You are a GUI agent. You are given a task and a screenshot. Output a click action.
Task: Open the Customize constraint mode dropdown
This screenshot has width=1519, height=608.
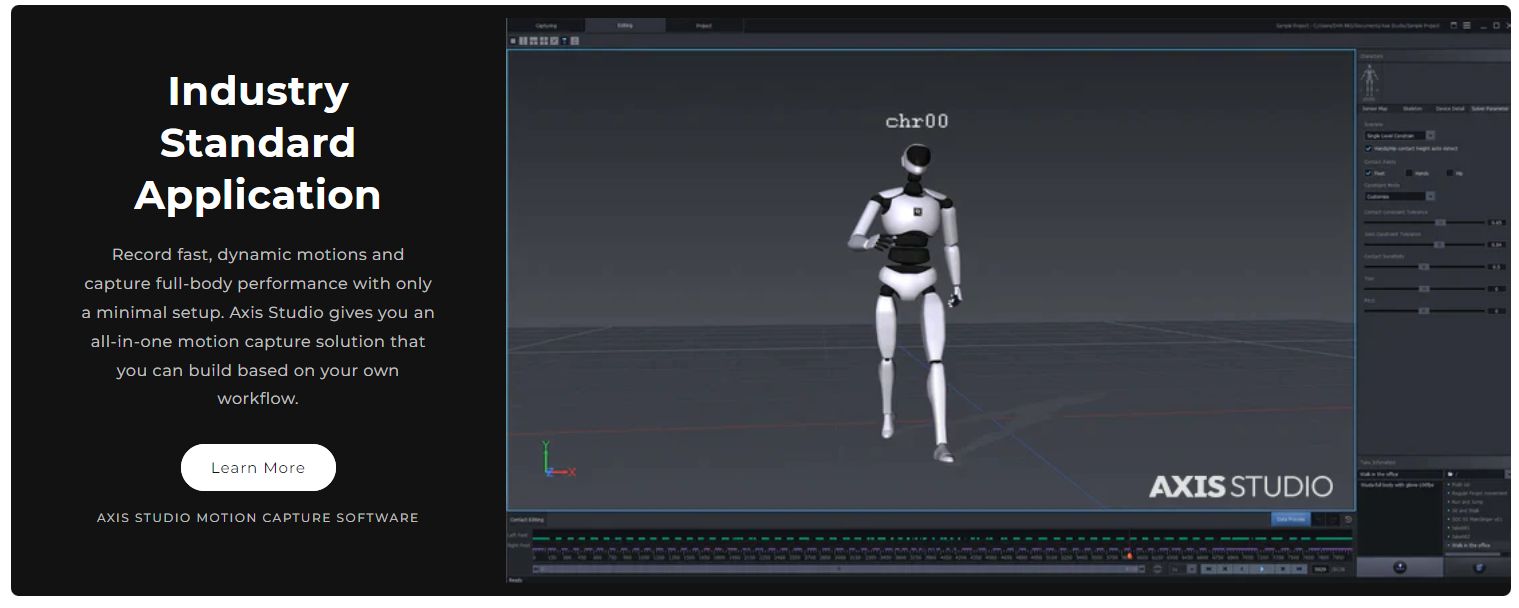pyautogui.click(x=1400, y=196)
